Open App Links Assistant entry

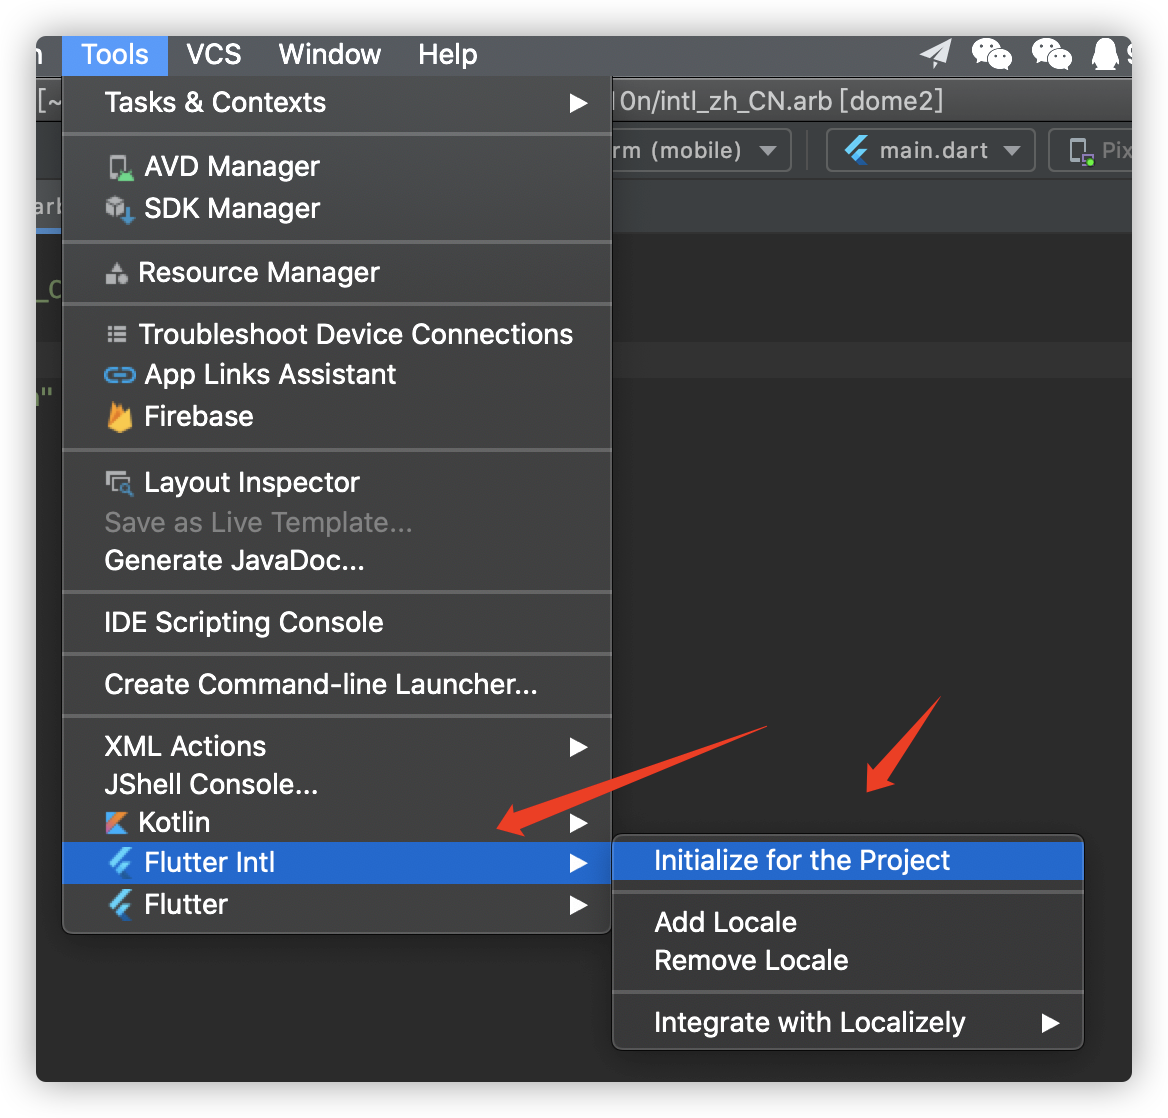point(337,375)
